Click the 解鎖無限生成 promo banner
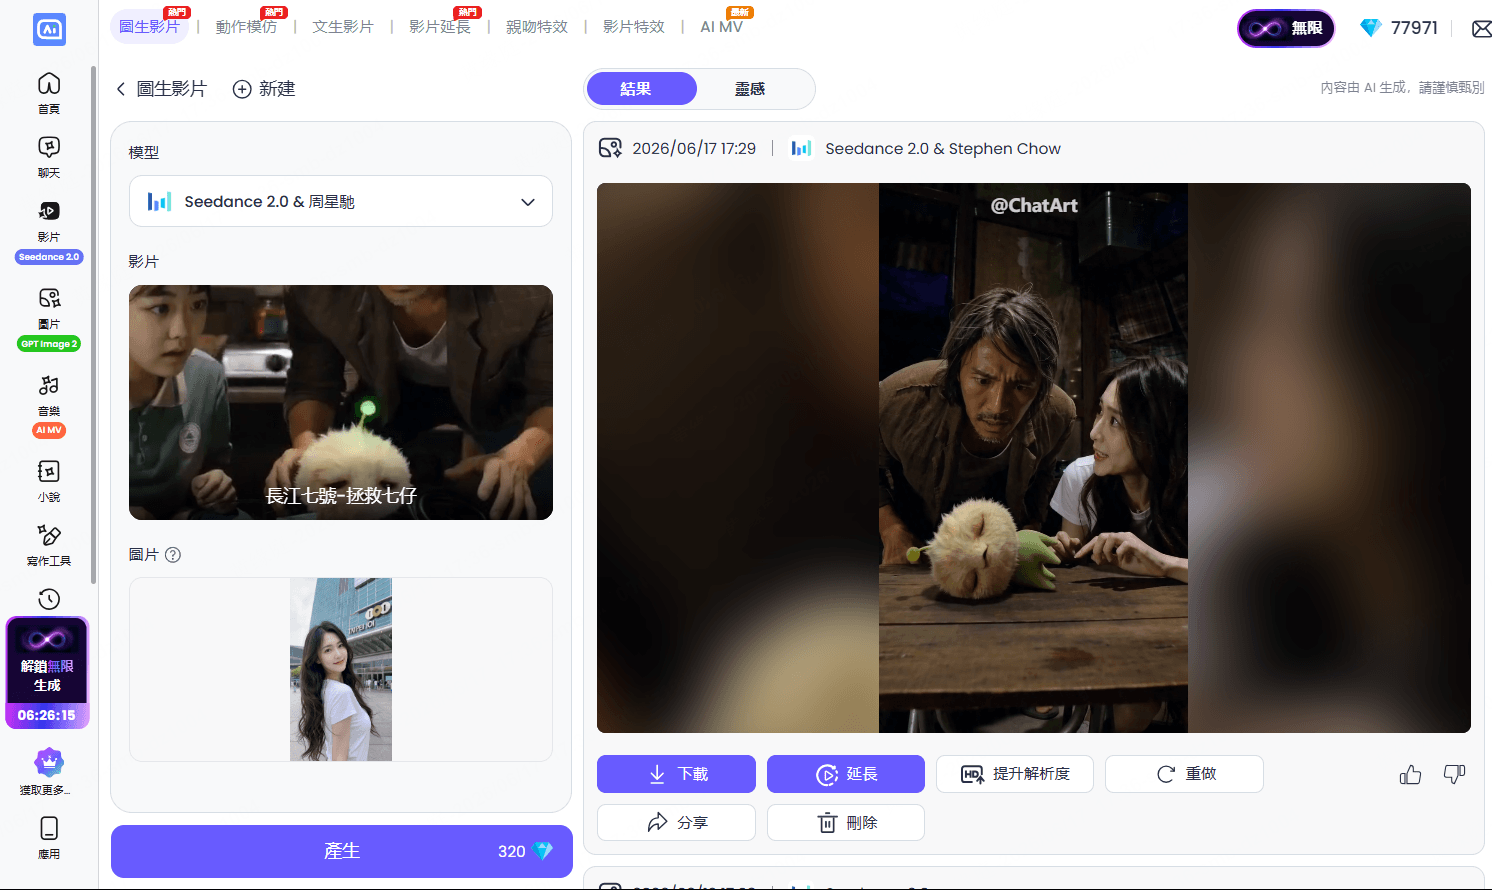This screenshot has width=1492, height=890. tap(48, 672)
